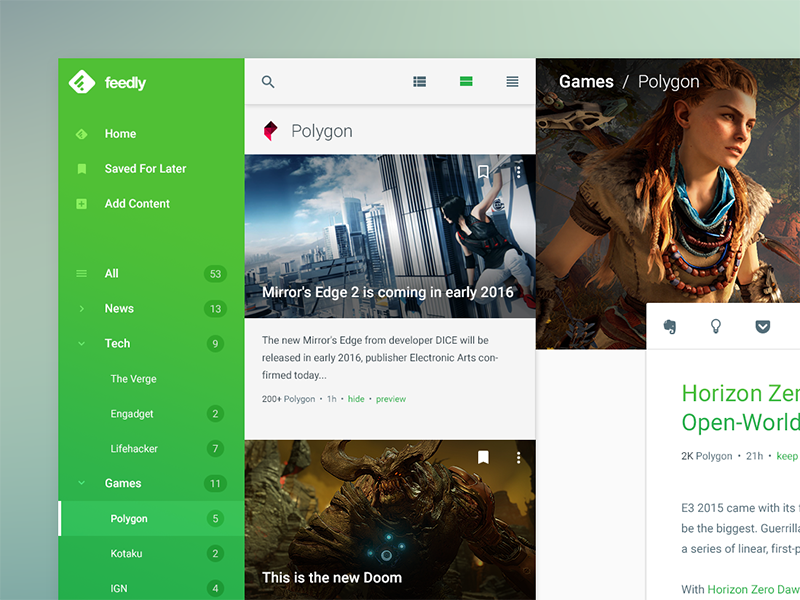
Task: Click the Polygon source logo icon
Action: point(270,131)
